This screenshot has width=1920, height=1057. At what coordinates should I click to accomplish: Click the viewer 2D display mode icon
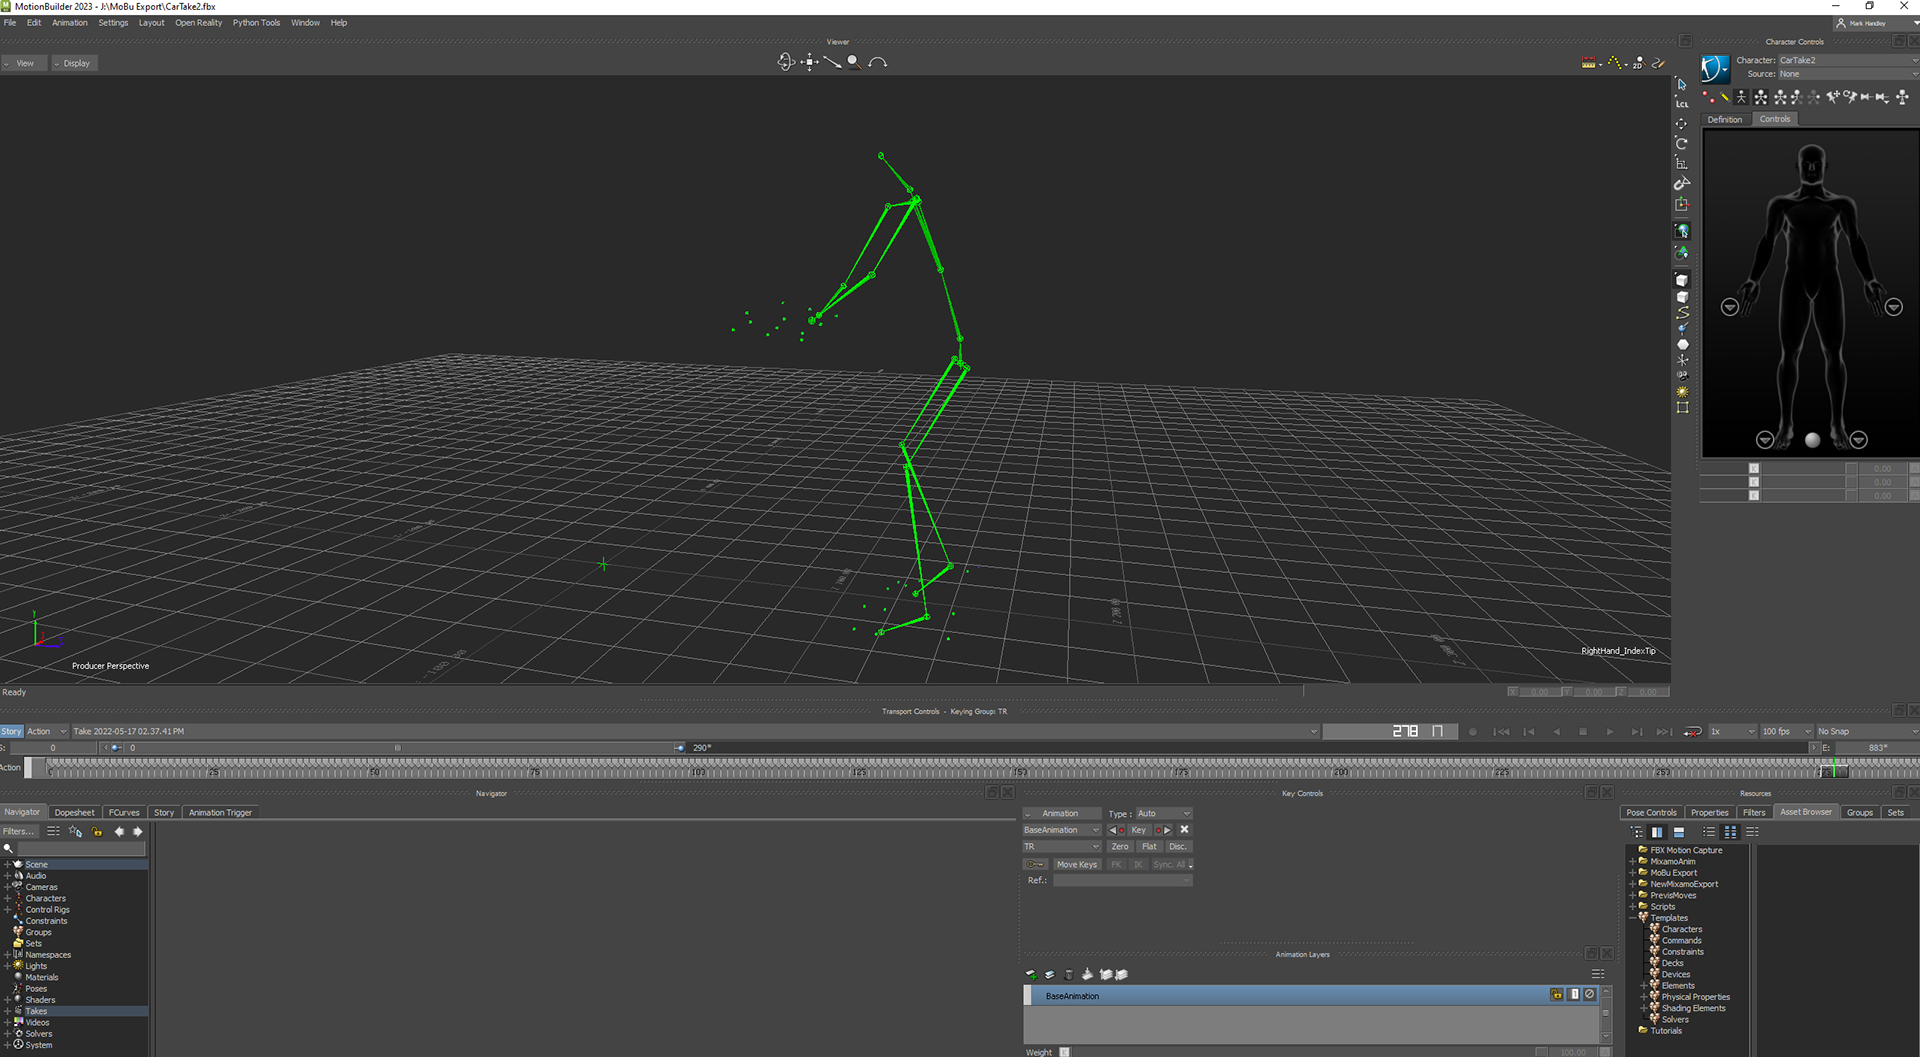(x=1637, y=63)
